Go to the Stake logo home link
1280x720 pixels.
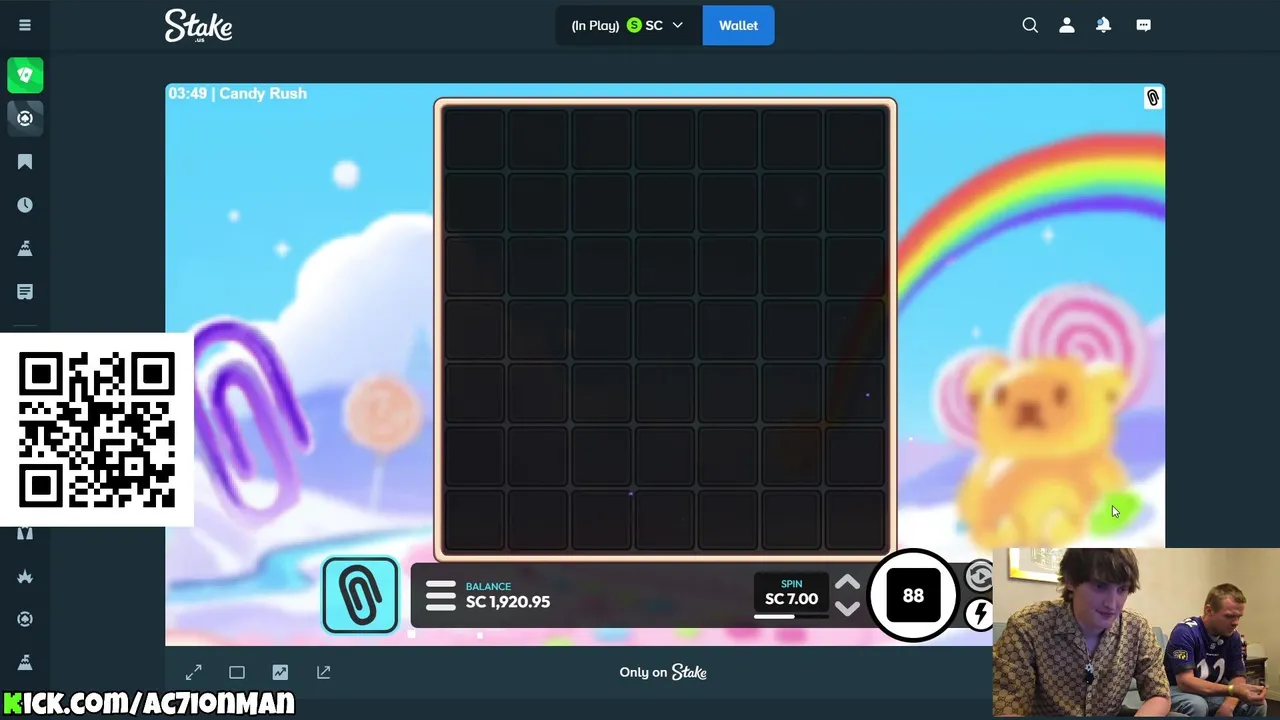click(x=198, y=25)
